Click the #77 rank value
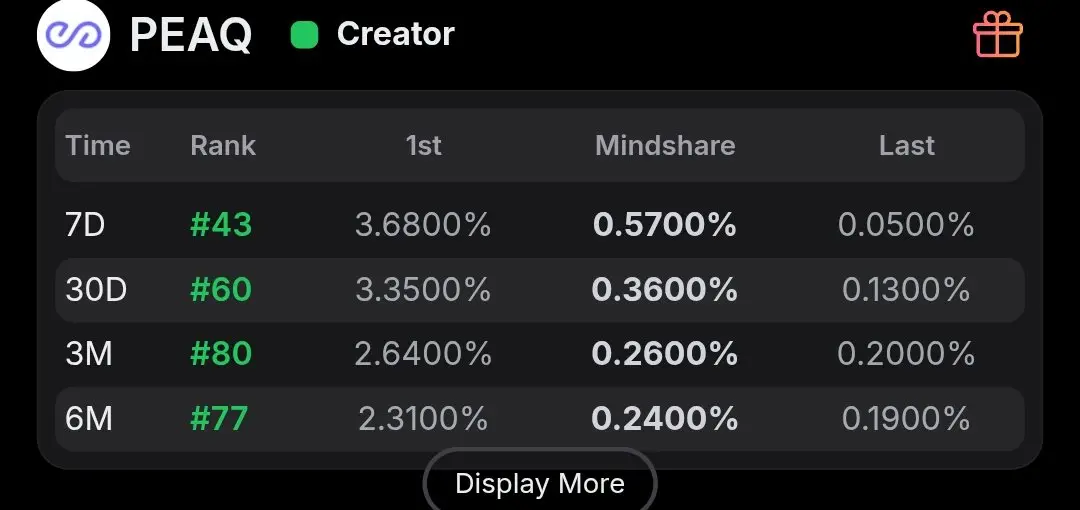 pyautogui.click(x=219, y=418)
